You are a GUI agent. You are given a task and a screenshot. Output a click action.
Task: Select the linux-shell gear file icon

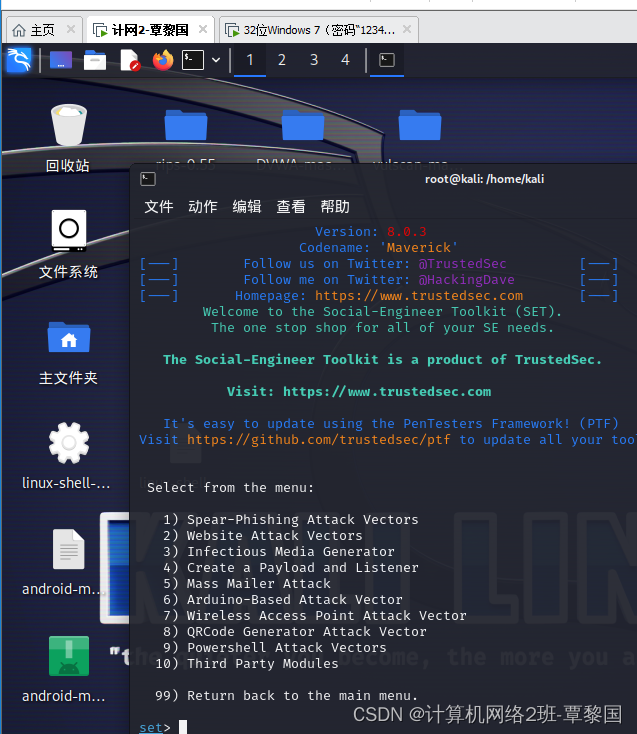(68, 456)
